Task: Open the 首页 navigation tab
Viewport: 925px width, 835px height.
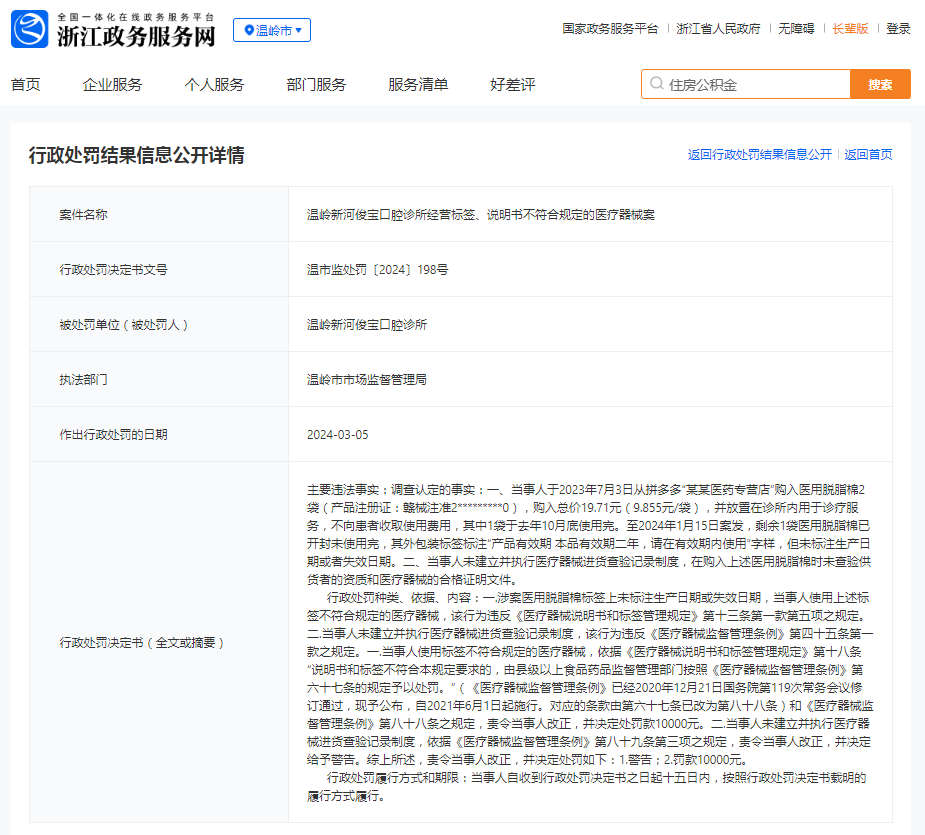Action: pyautogui.click(x=26, y=84)
